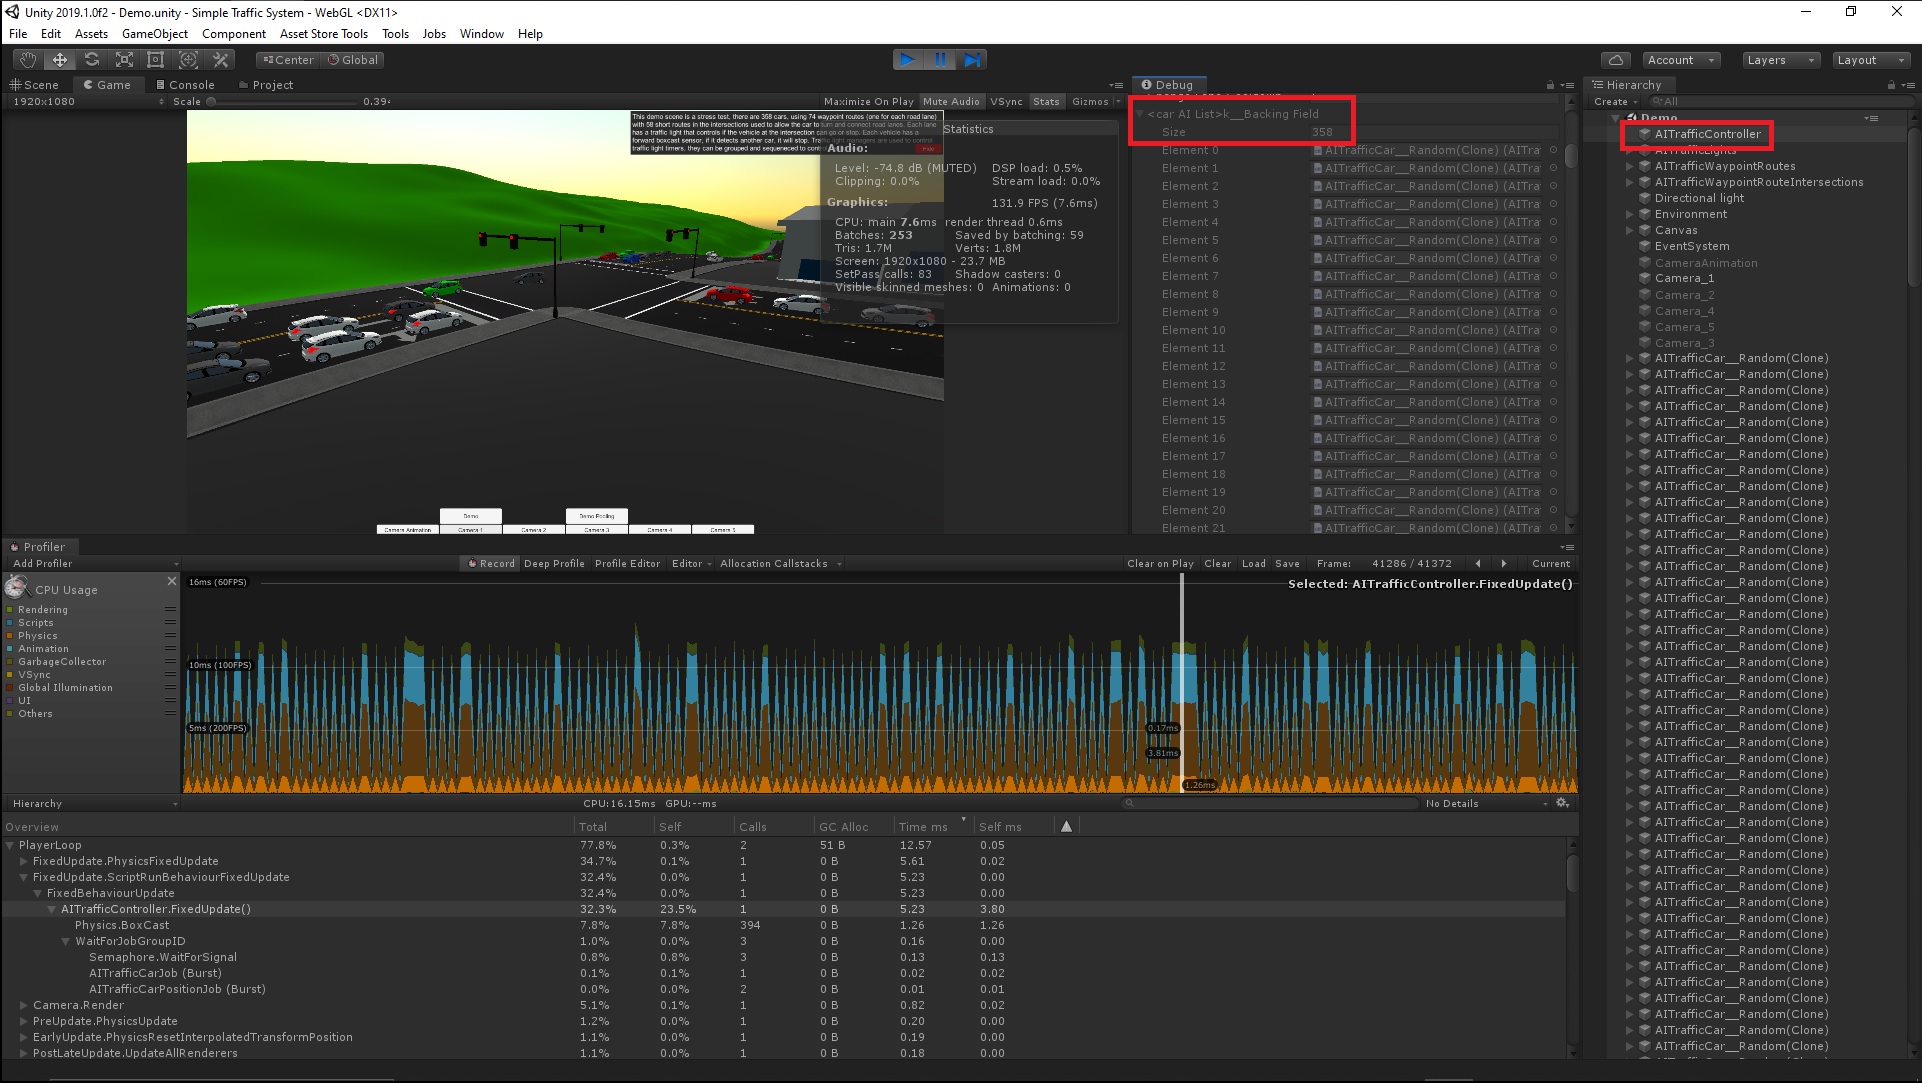Click the Step frame button
1922x1083 pixels.
tap(972, 59)
